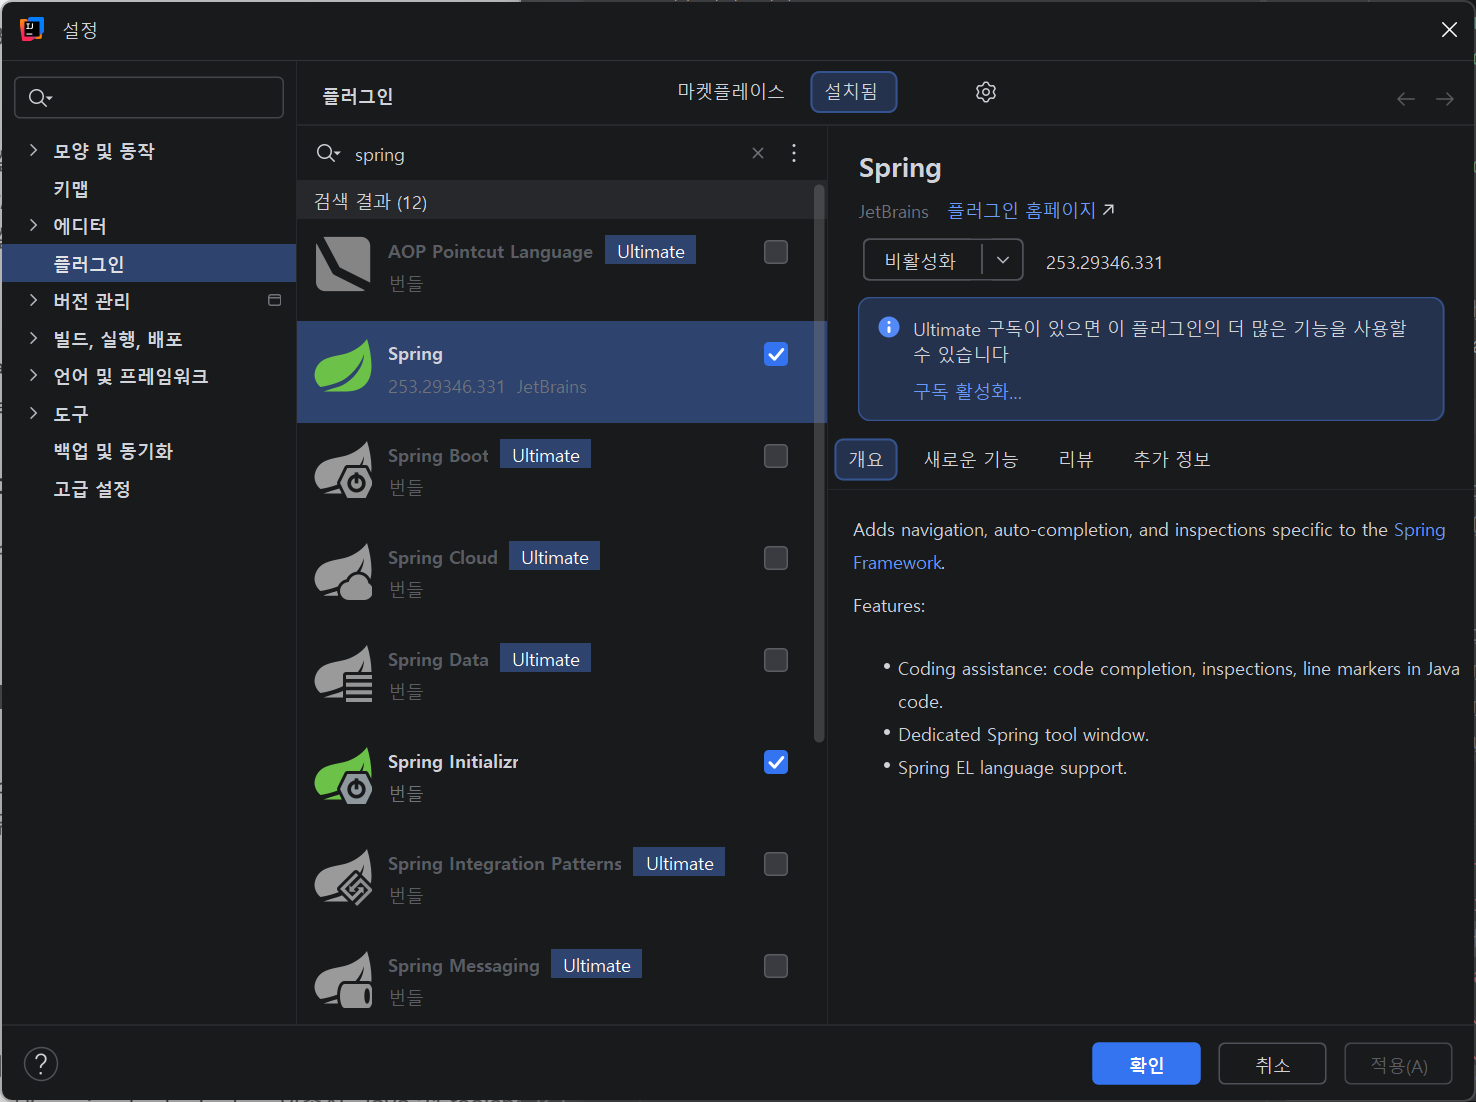
Task: Expand the 모양 및 동작 settings section
Action: [33, 151]
